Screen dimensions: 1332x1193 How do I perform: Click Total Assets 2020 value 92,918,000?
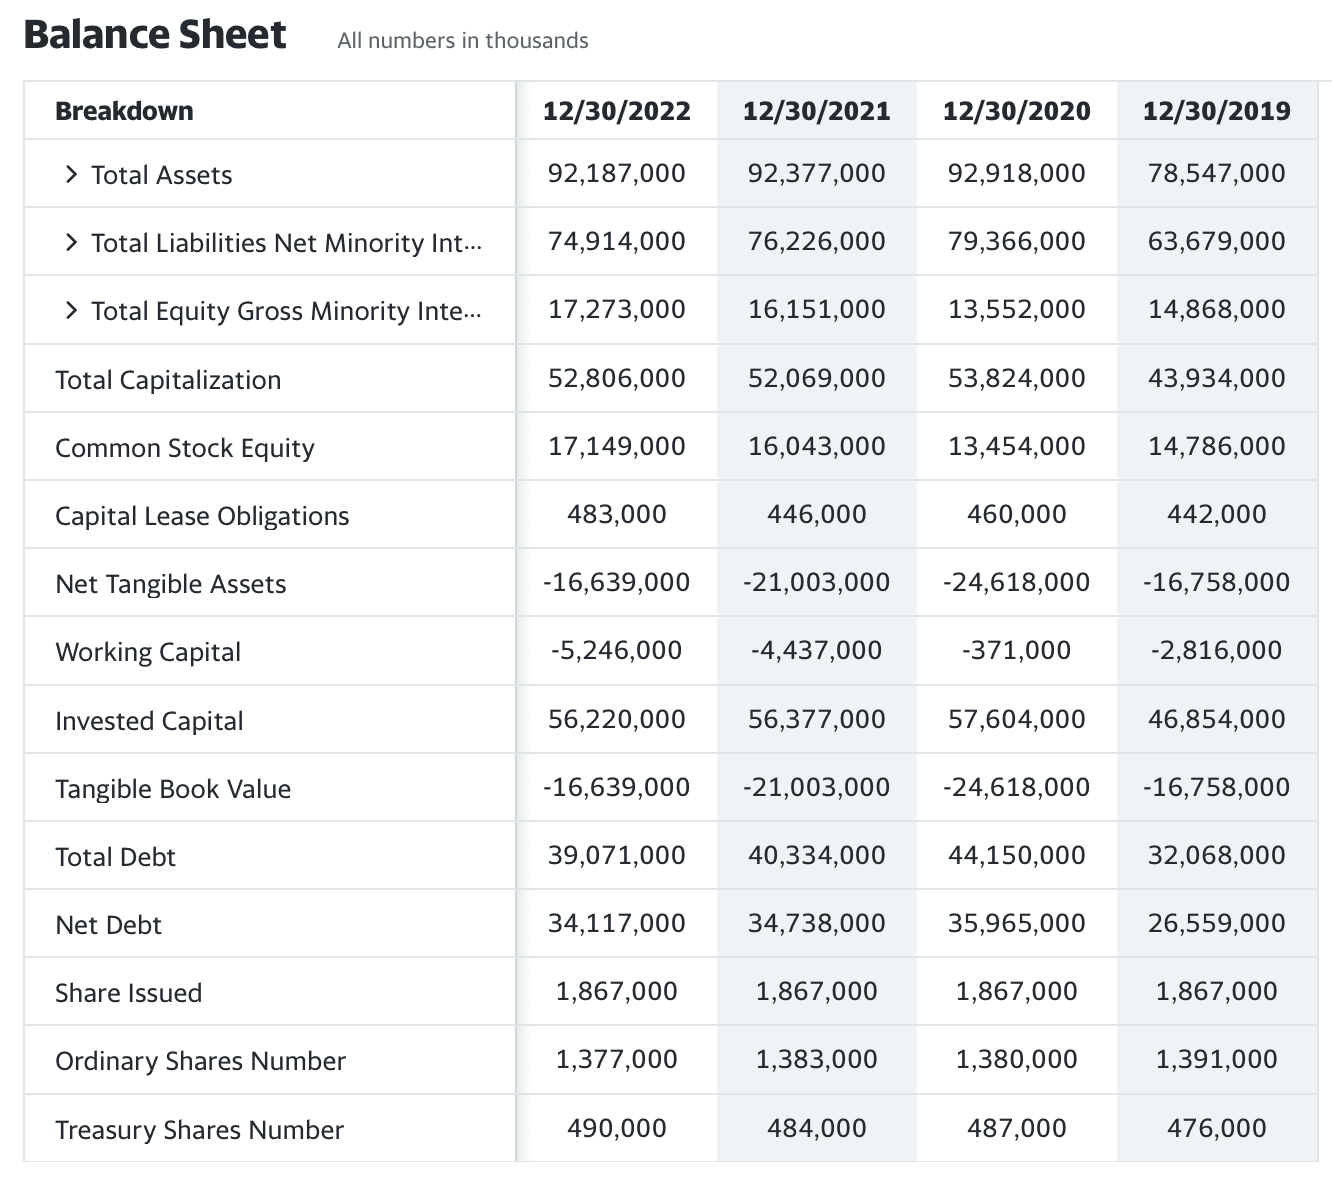pyautogui.click(x=1017, y=173)
